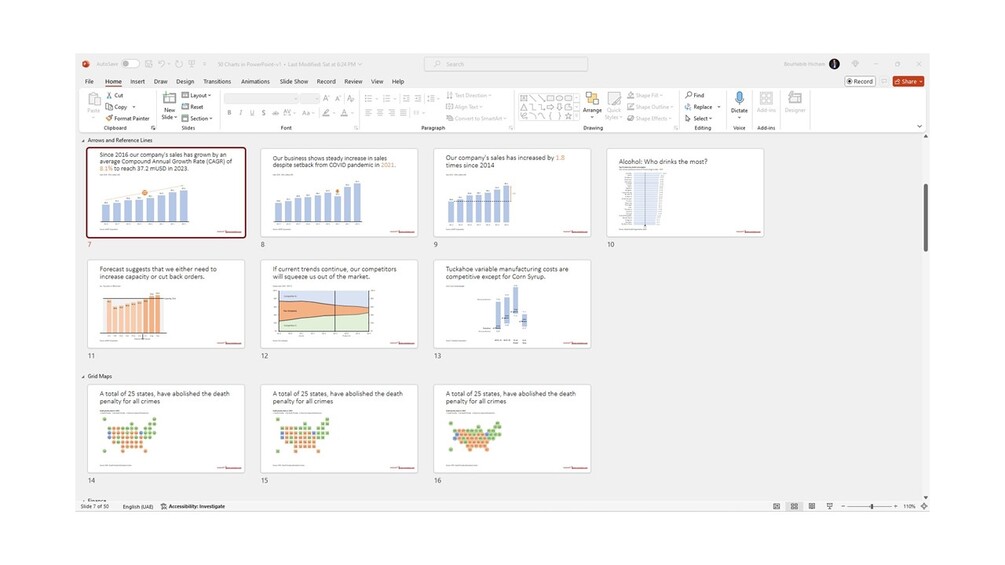The height and width of the screenshot is (565, 1005).
Task: Open the Copy dropdown arrow
Action: (x=134, y=107)
